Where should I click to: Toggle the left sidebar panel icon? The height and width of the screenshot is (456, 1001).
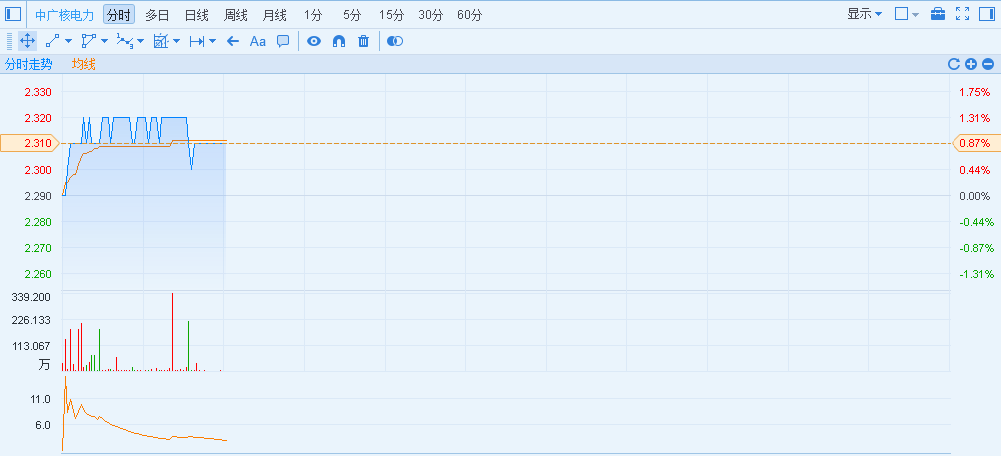(13, 13)
